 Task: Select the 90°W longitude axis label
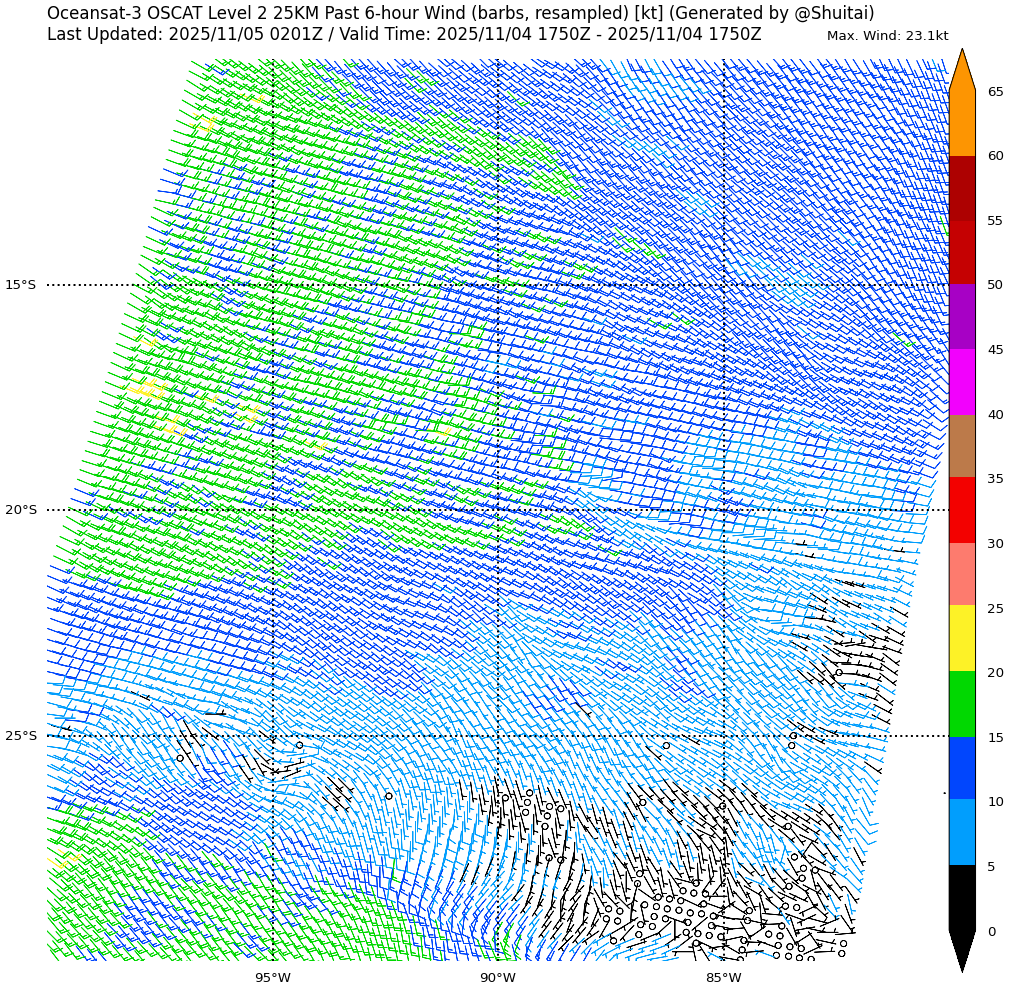[498, 978]
